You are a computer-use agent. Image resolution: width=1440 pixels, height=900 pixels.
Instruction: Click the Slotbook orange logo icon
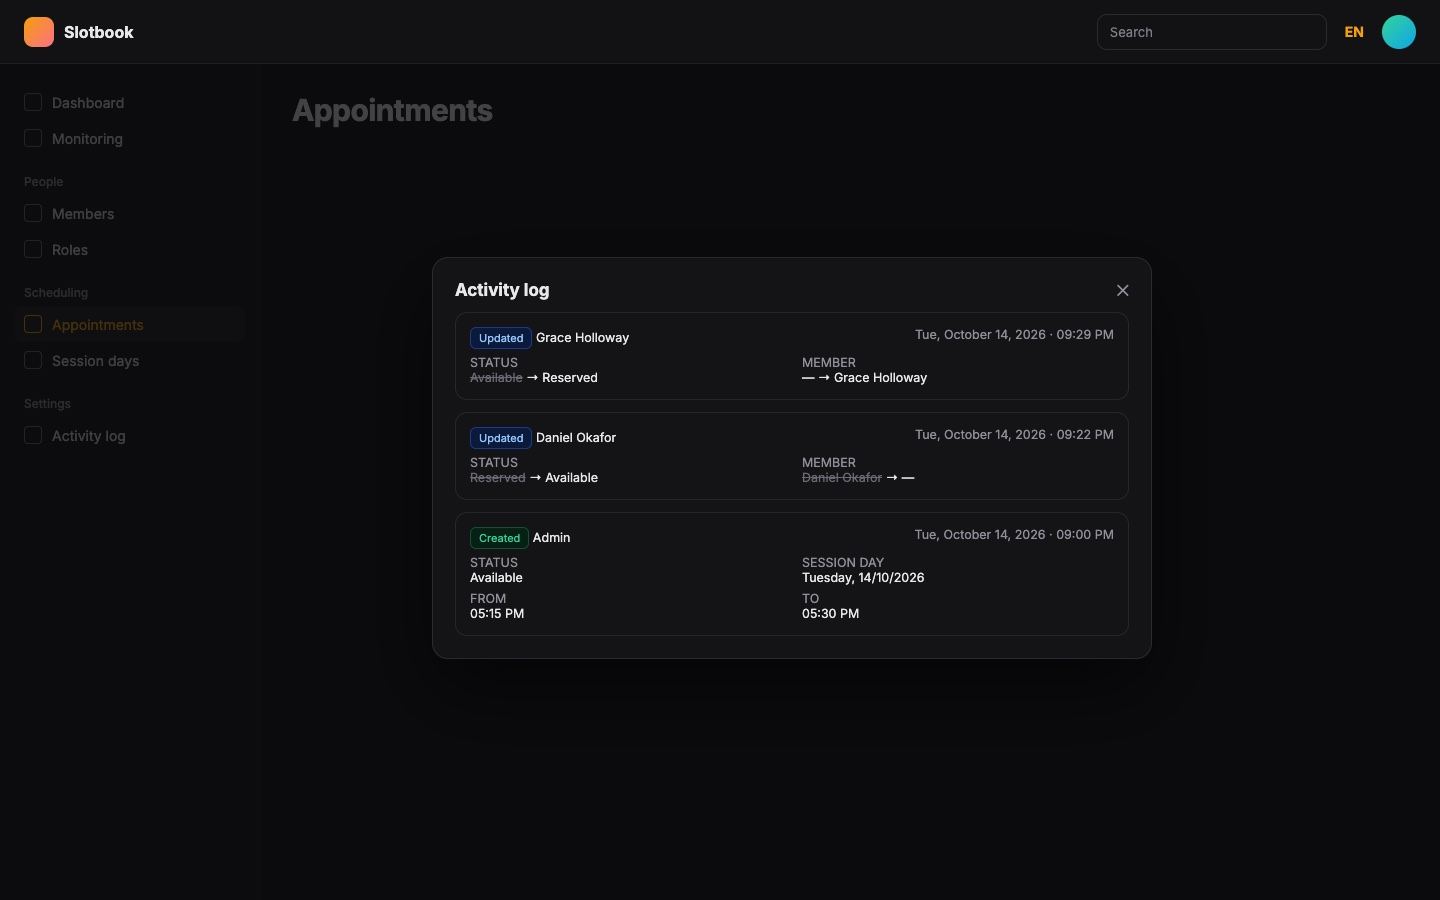(x=39, y=32)
